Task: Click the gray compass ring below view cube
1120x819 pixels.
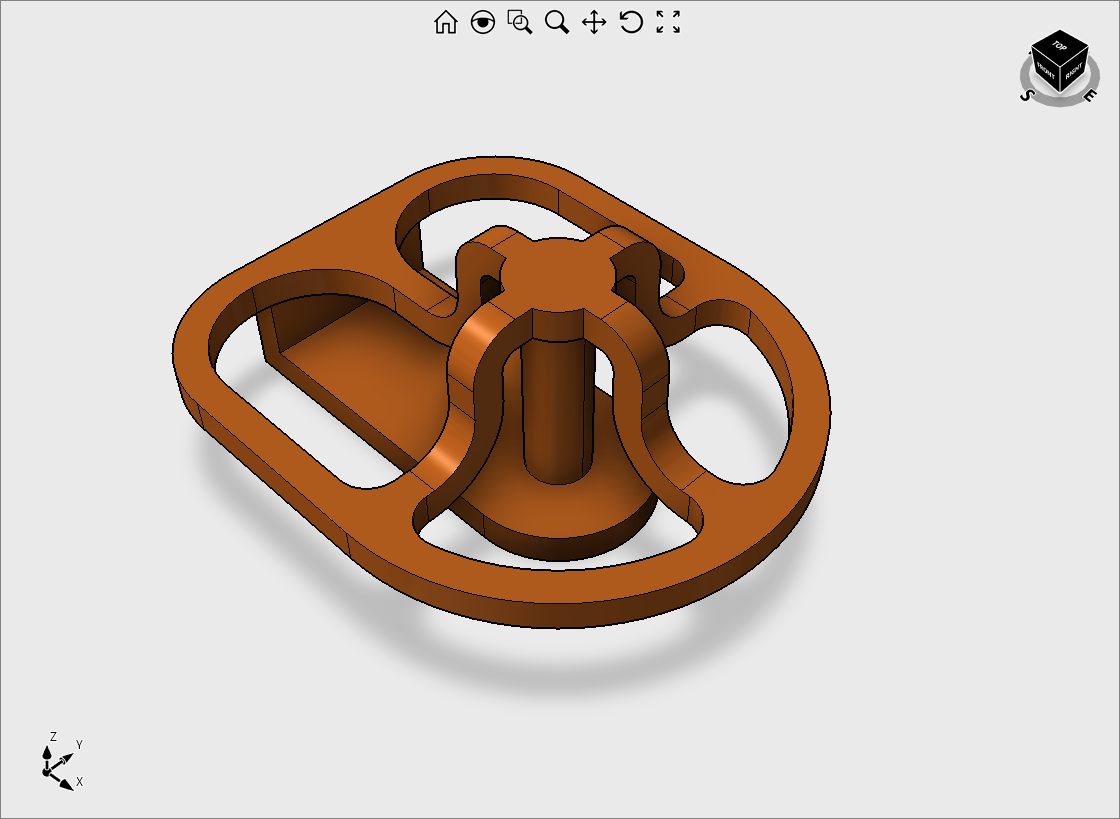Action: (1059, 101)
